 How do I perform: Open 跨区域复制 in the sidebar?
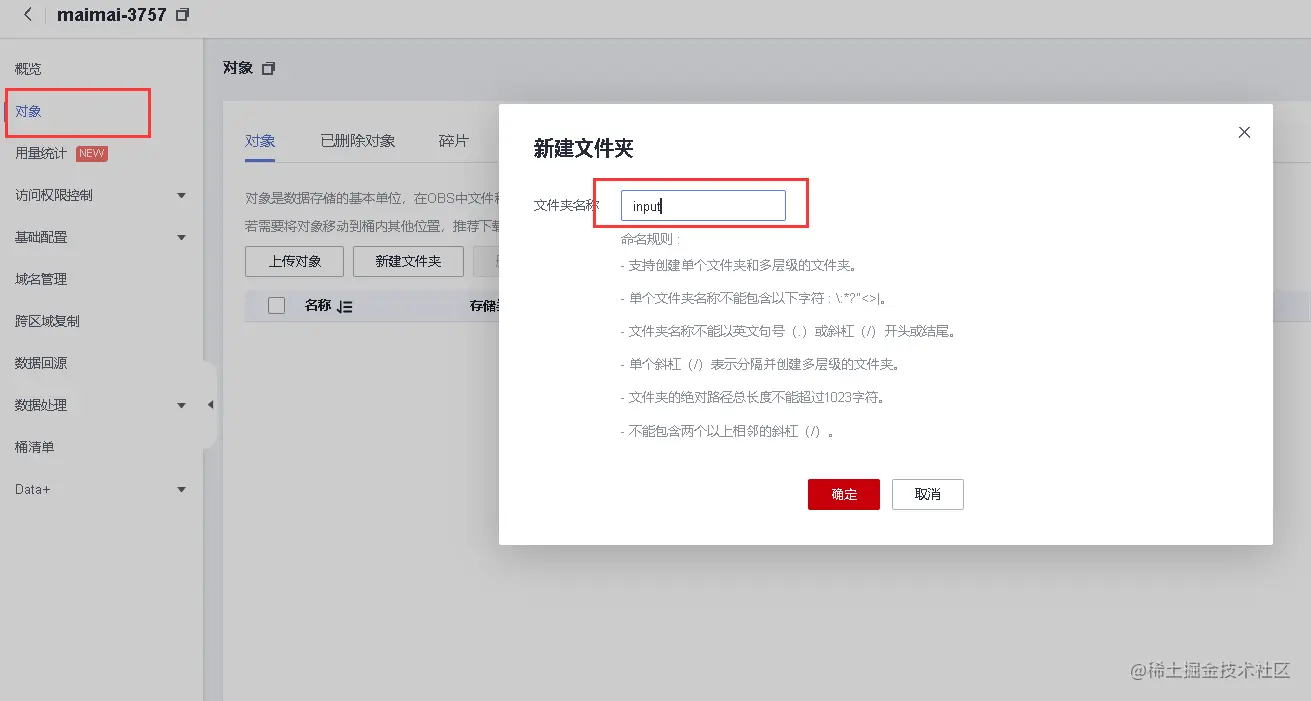(47, 321)
